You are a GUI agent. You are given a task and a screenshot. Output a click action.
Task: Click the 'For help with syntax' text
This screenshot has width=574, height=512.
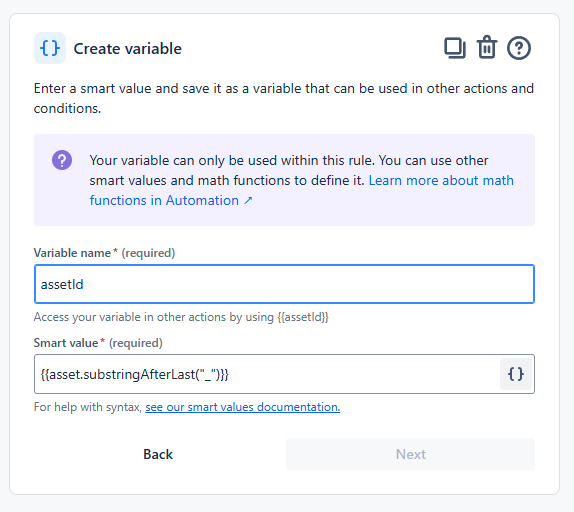88,407
